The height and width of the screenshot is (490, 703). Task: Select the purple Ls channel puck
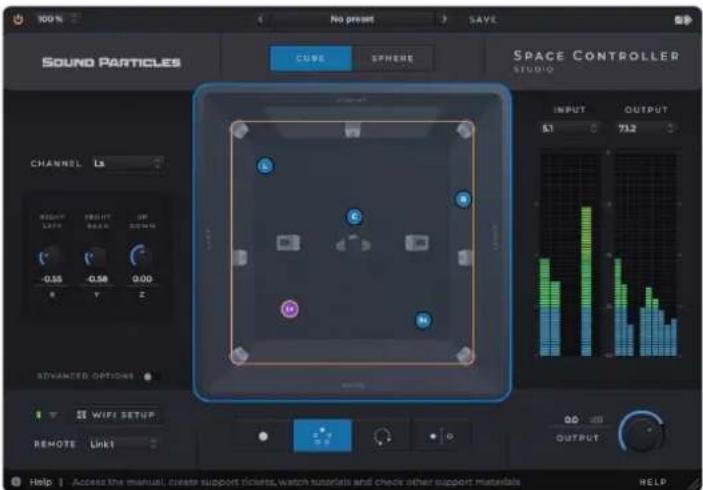(x=290, y=309)
